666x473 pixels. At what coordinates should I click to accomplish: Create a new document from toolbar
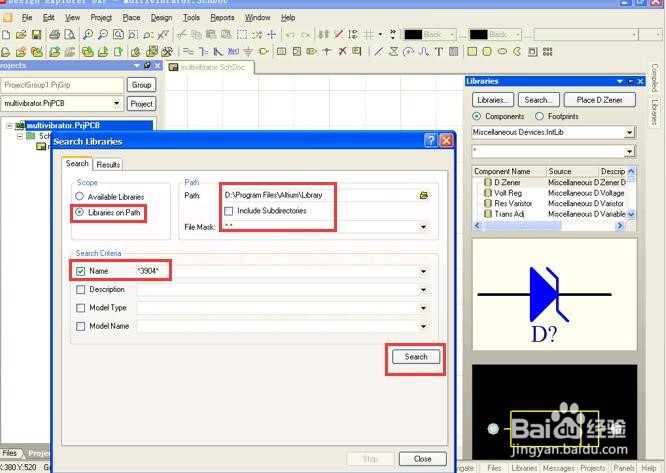pos(6,34)
